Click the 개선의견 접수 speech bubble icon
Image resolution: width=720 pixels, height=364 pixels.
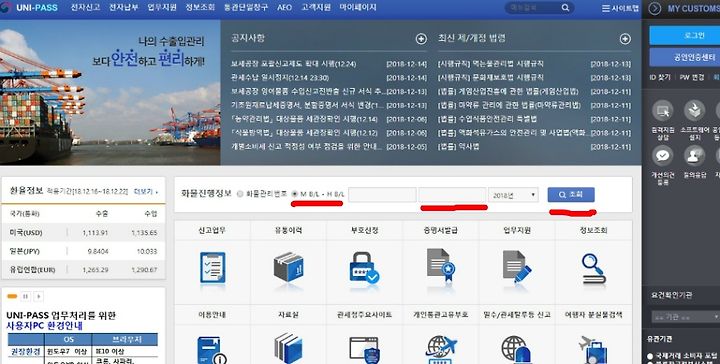pyautogui.click(x=662, y=156)
